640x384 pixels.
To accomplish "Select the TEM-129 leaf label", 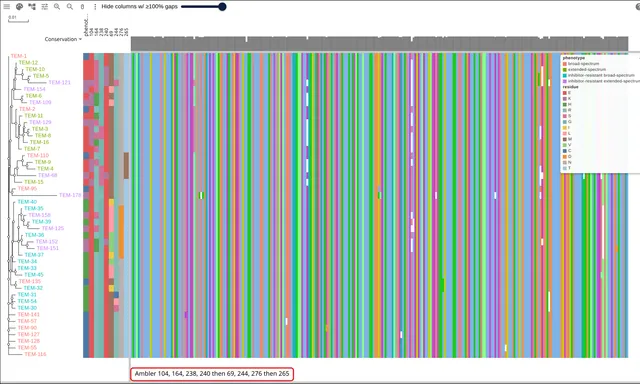I will tap(40, 122).
